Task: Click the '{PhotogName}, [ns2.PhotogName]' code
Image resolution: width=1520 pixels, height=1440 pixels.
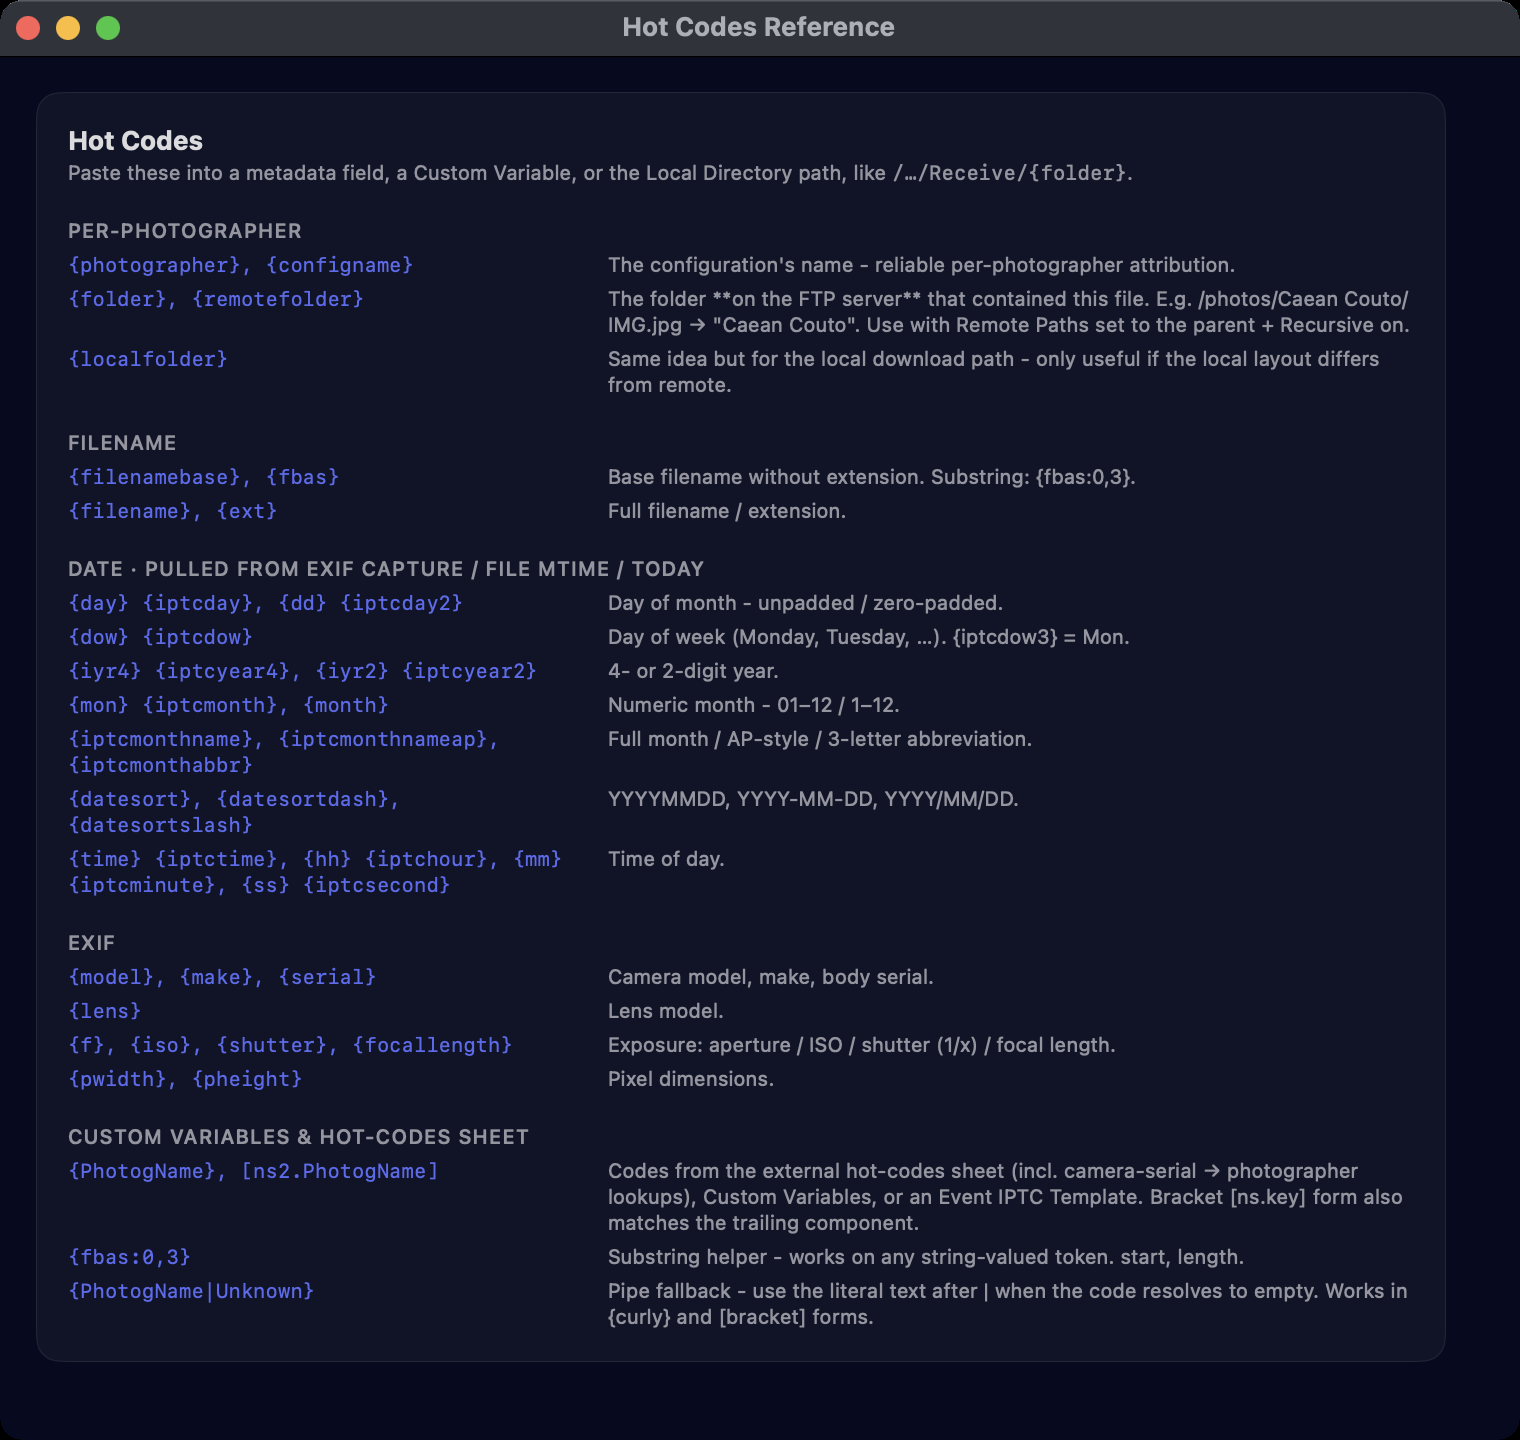Action: tap(253, 1171)
